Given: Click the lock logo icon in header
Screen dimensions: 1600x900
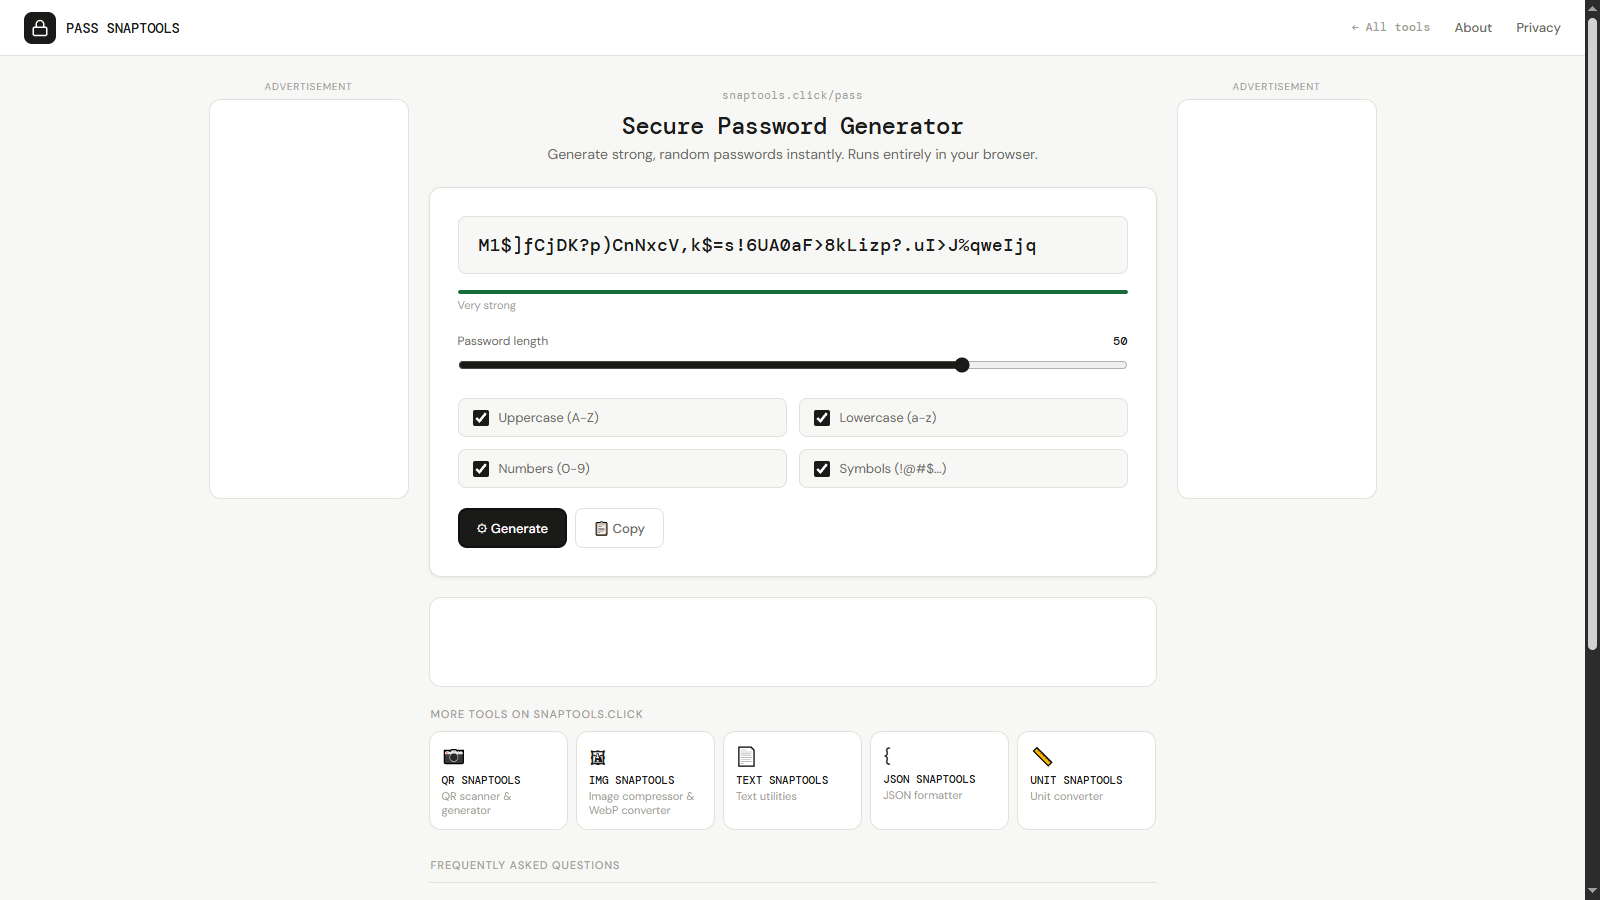Looking at the screenshot, I should click(x=40, y=28).
